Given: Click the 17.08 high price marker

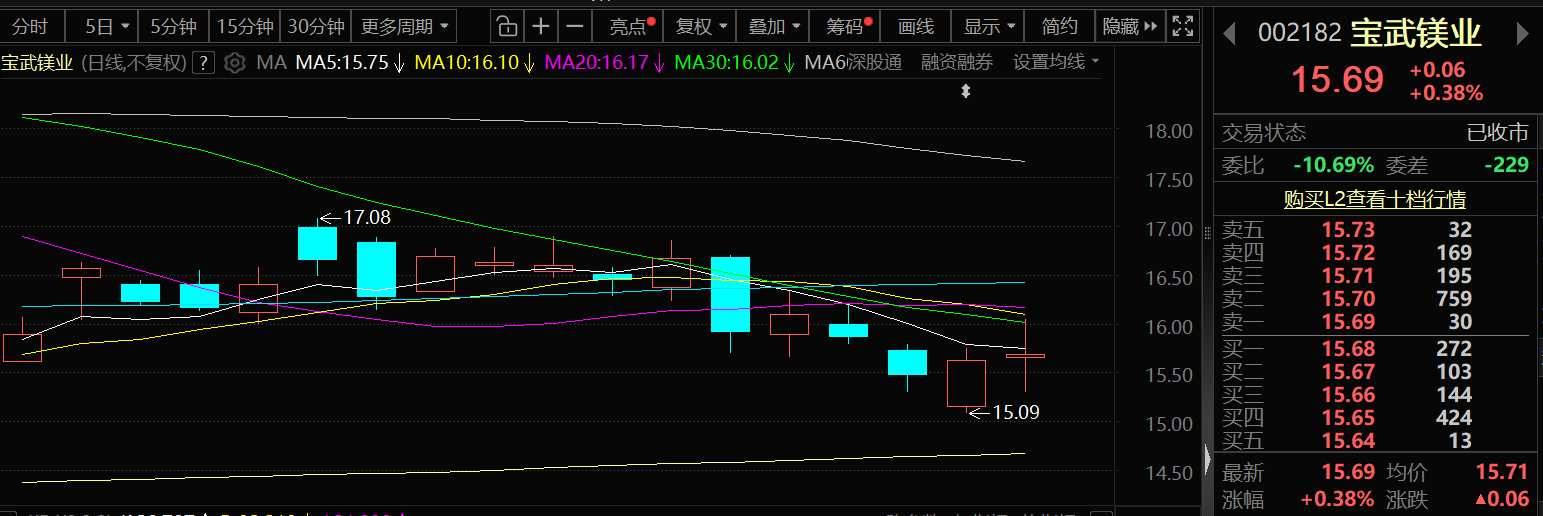Looking at the screenshot, I should [x=365, y=217].
